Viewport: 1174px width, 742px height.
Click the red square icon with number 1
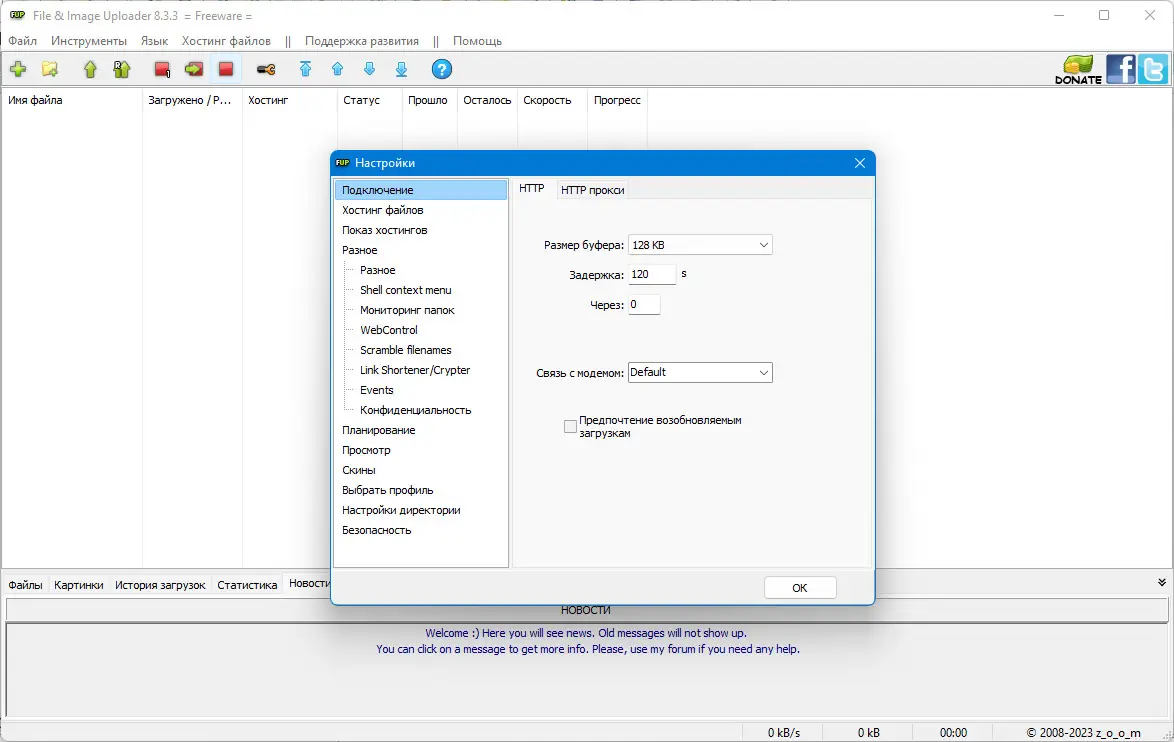point(162,70)
